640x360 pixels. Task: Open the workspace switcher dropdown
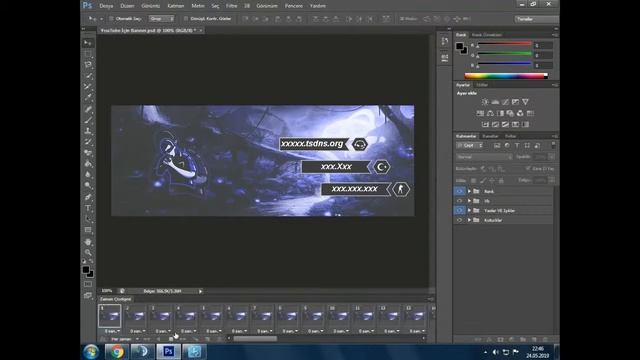pyautogui.click(x=536, y=19)
